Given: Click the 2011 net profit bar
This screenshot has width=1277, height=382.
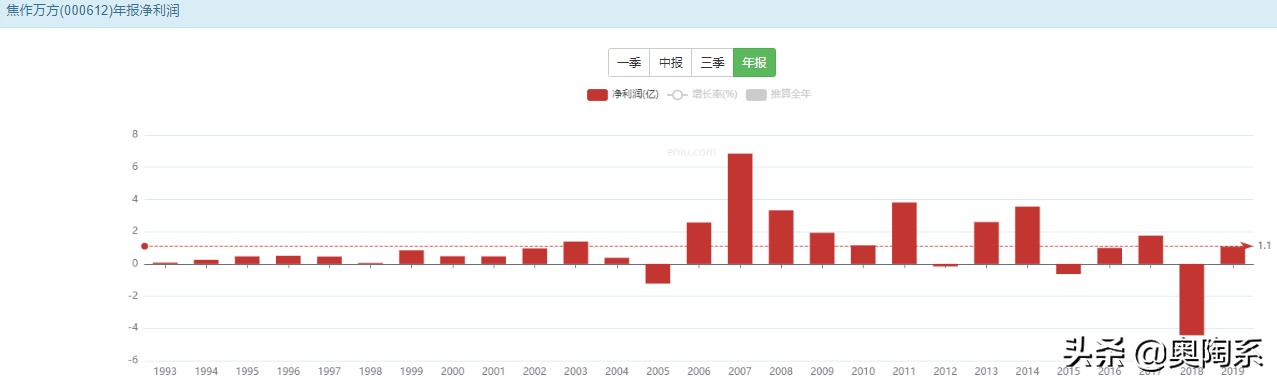Looking at the screenshot, I should 904,233.
